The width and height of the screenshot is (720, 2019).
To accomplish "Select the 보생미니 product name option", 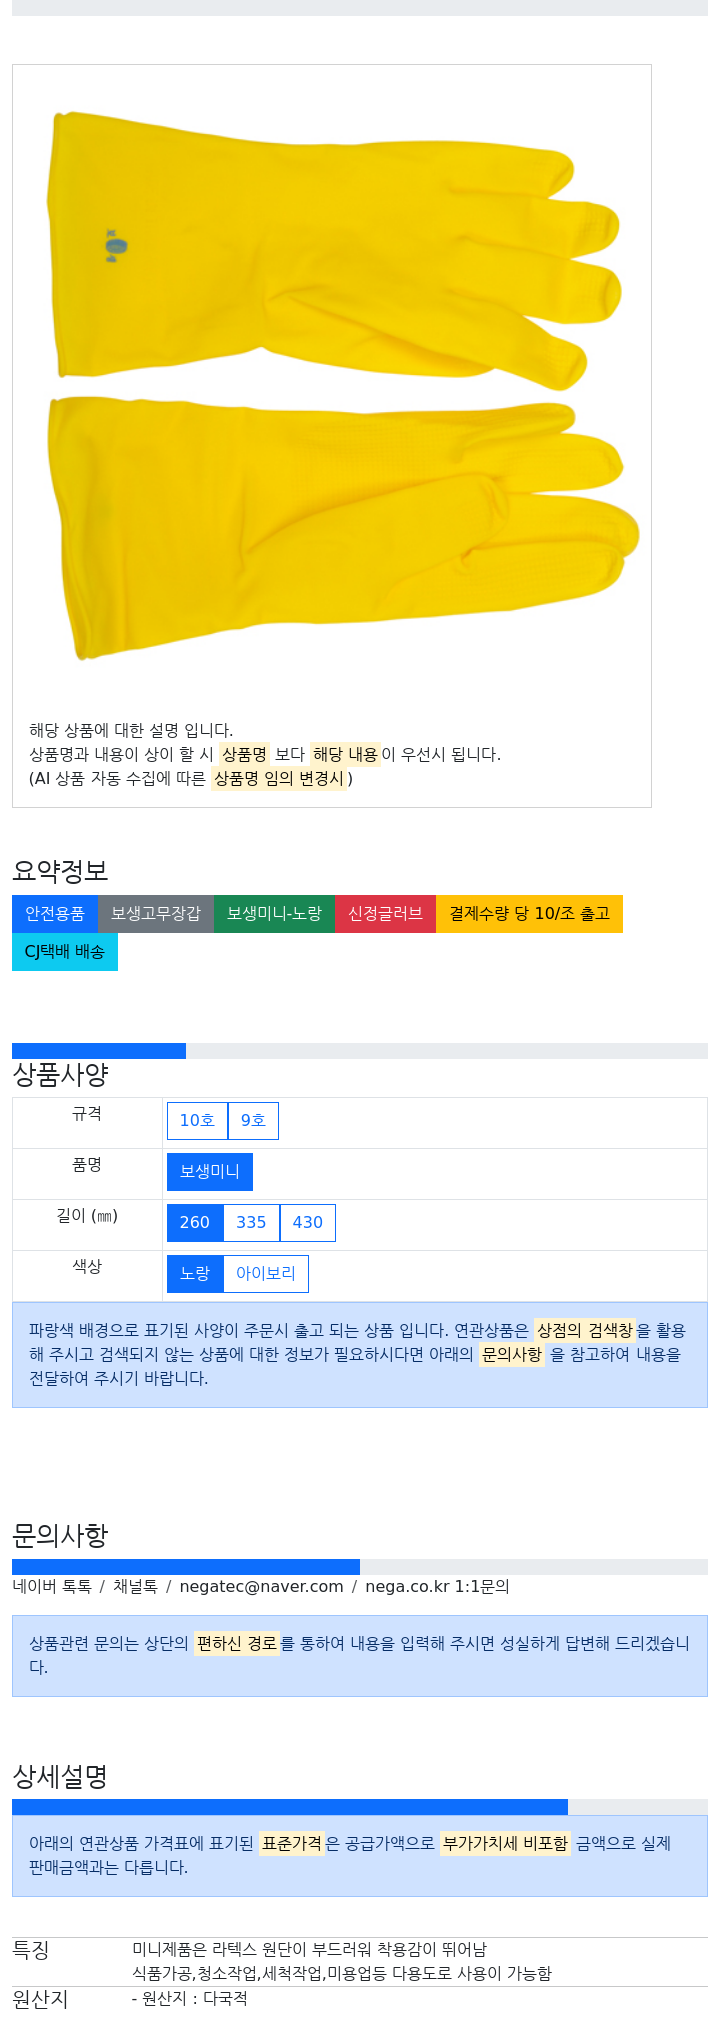I will 210,1172.
